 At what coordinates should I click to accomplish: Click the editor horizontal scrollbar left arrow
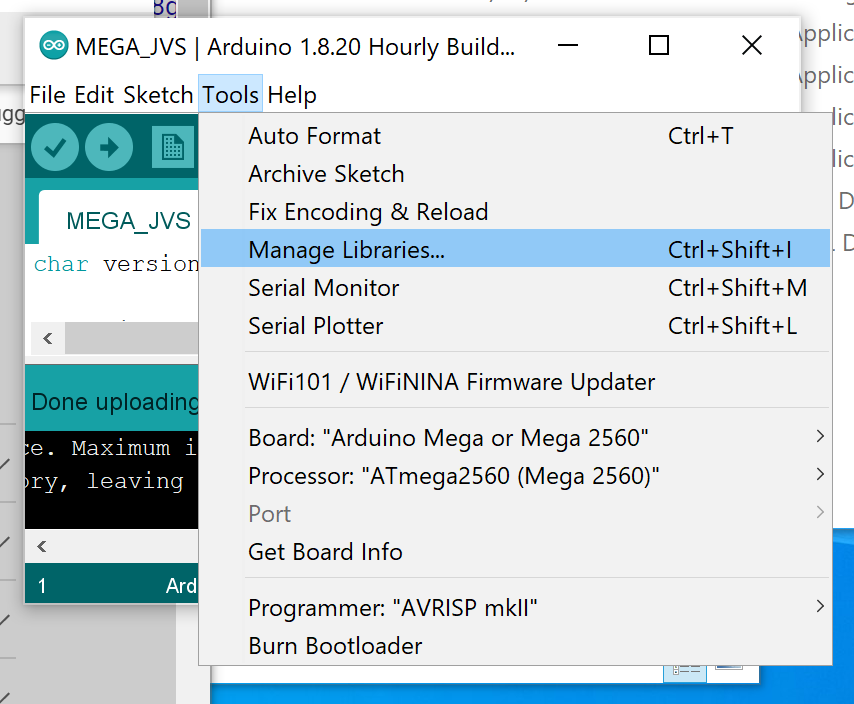click(x=48, y=339)
